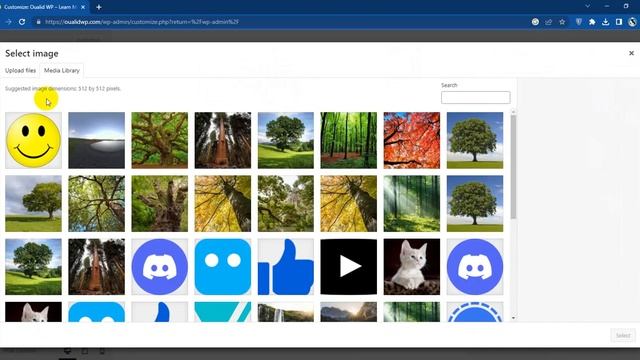Select the yellow smiley face image
640x360 pixels.
[33, 140]
